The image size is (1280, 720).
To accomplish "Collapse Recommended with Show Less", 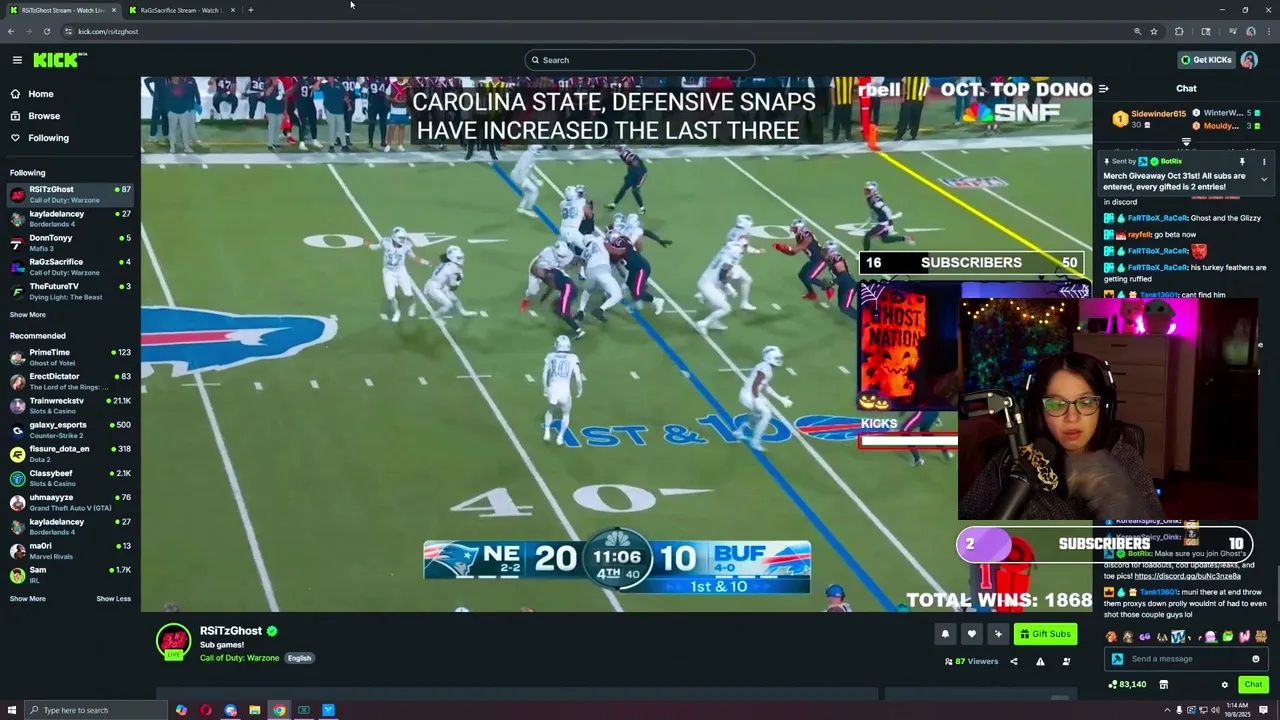I will coord(113,599).
